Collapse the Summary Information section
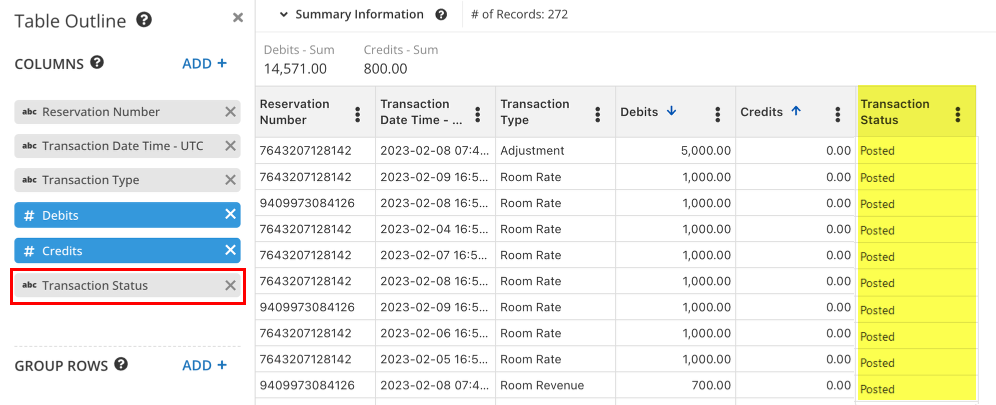The height and width of the screenshot is (405, 996). 284,15
